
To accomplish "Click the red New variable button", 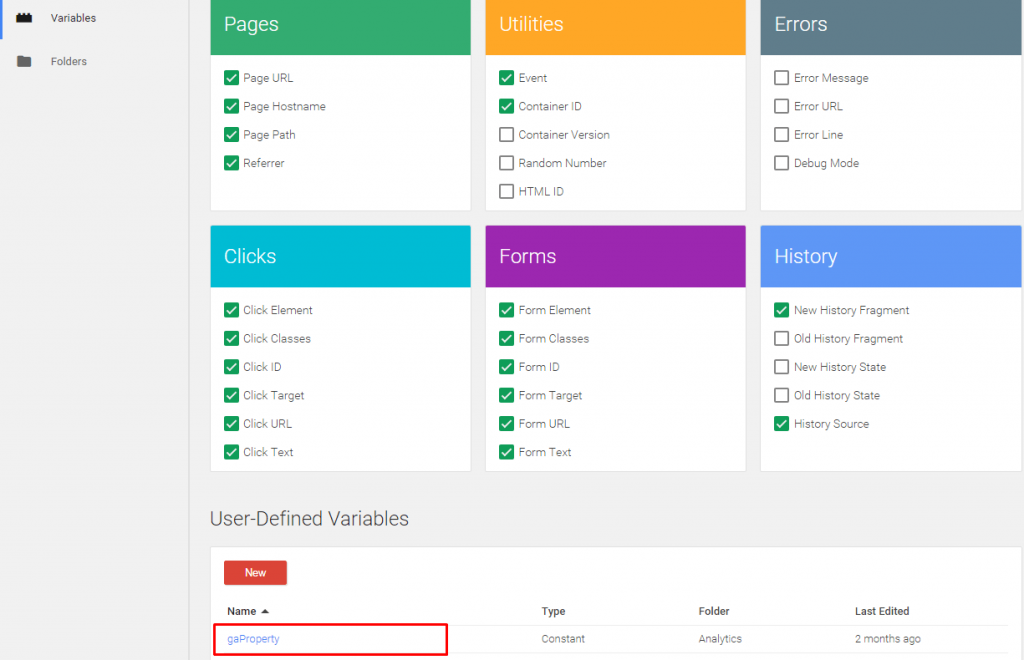I will (255, 573).
